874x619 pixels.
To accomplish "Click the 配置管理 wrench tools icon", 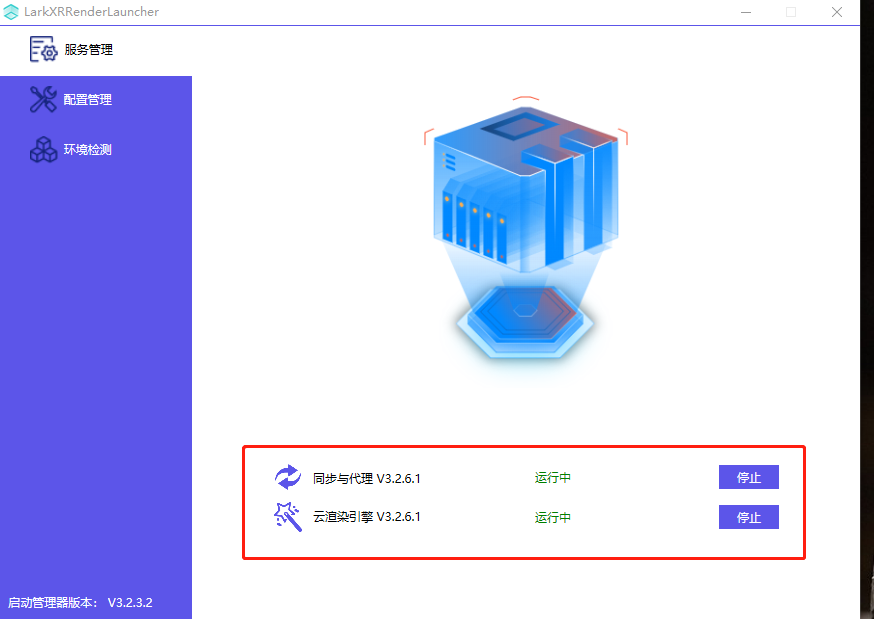I will click(x=43, y=100).
